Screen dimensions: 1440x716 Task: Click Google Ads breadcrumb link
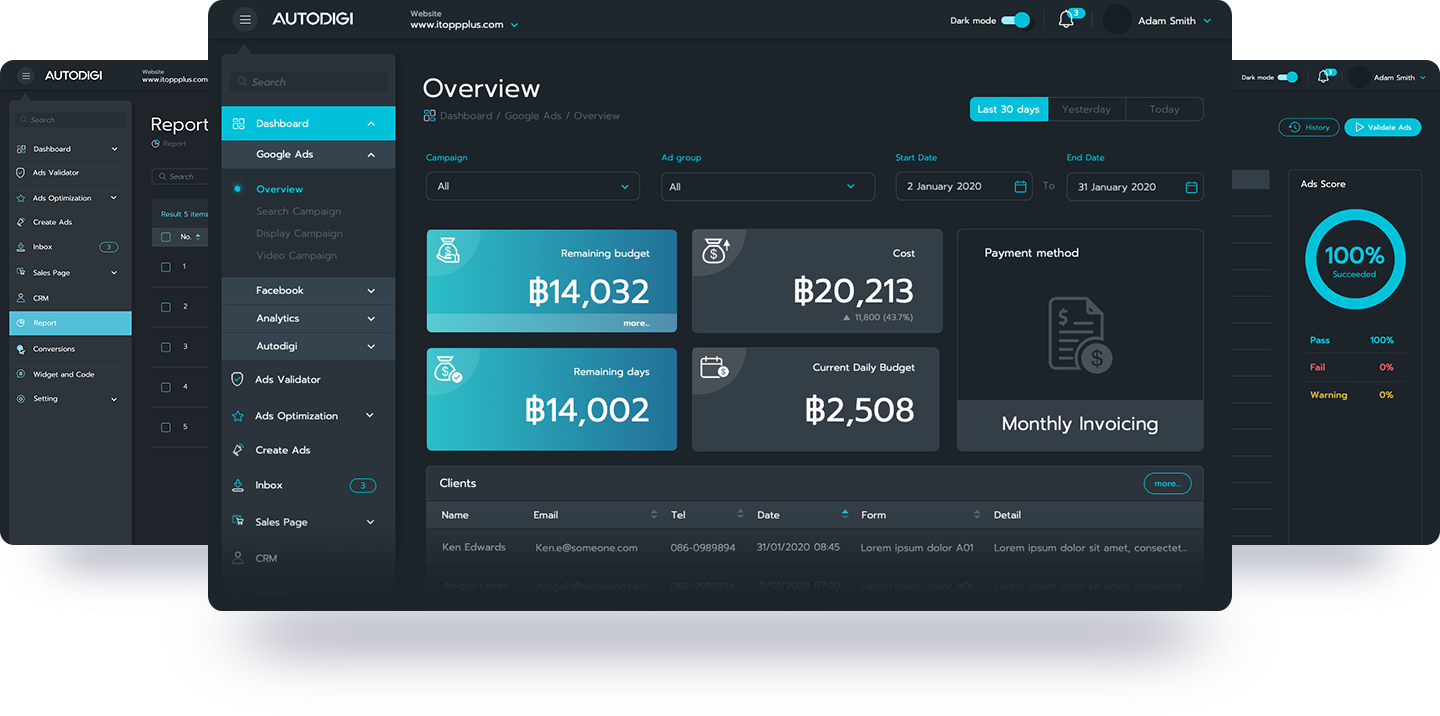coord(533,116)
